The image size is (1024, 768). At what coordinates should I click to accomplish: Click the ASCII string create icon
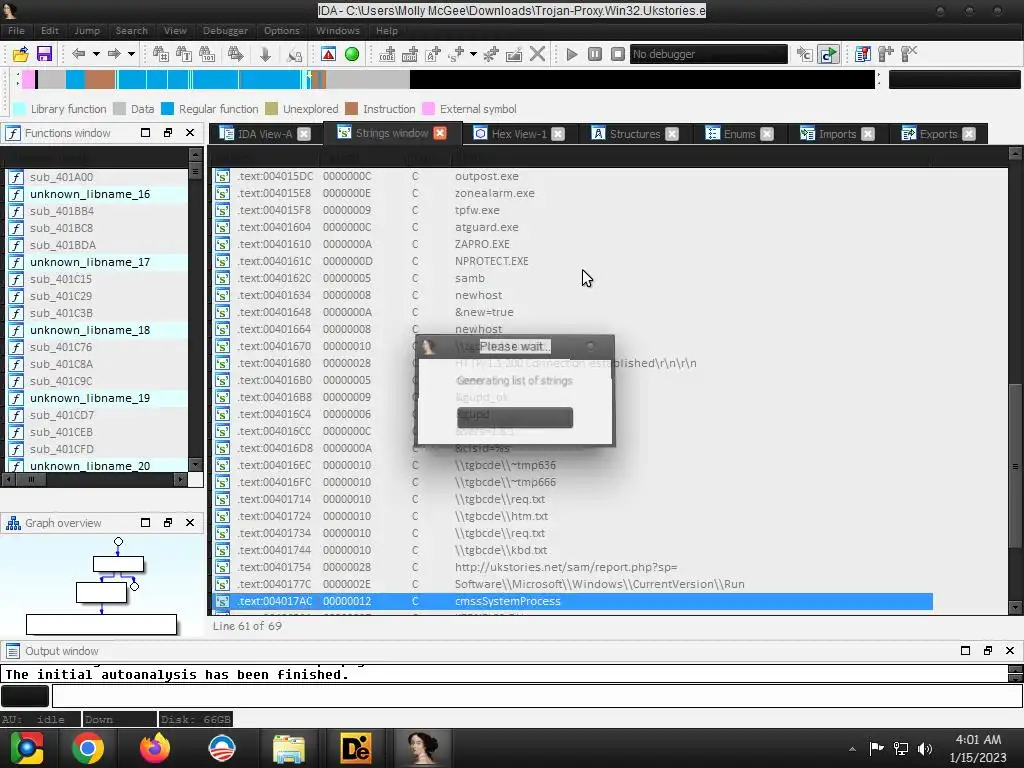[433, 54]
